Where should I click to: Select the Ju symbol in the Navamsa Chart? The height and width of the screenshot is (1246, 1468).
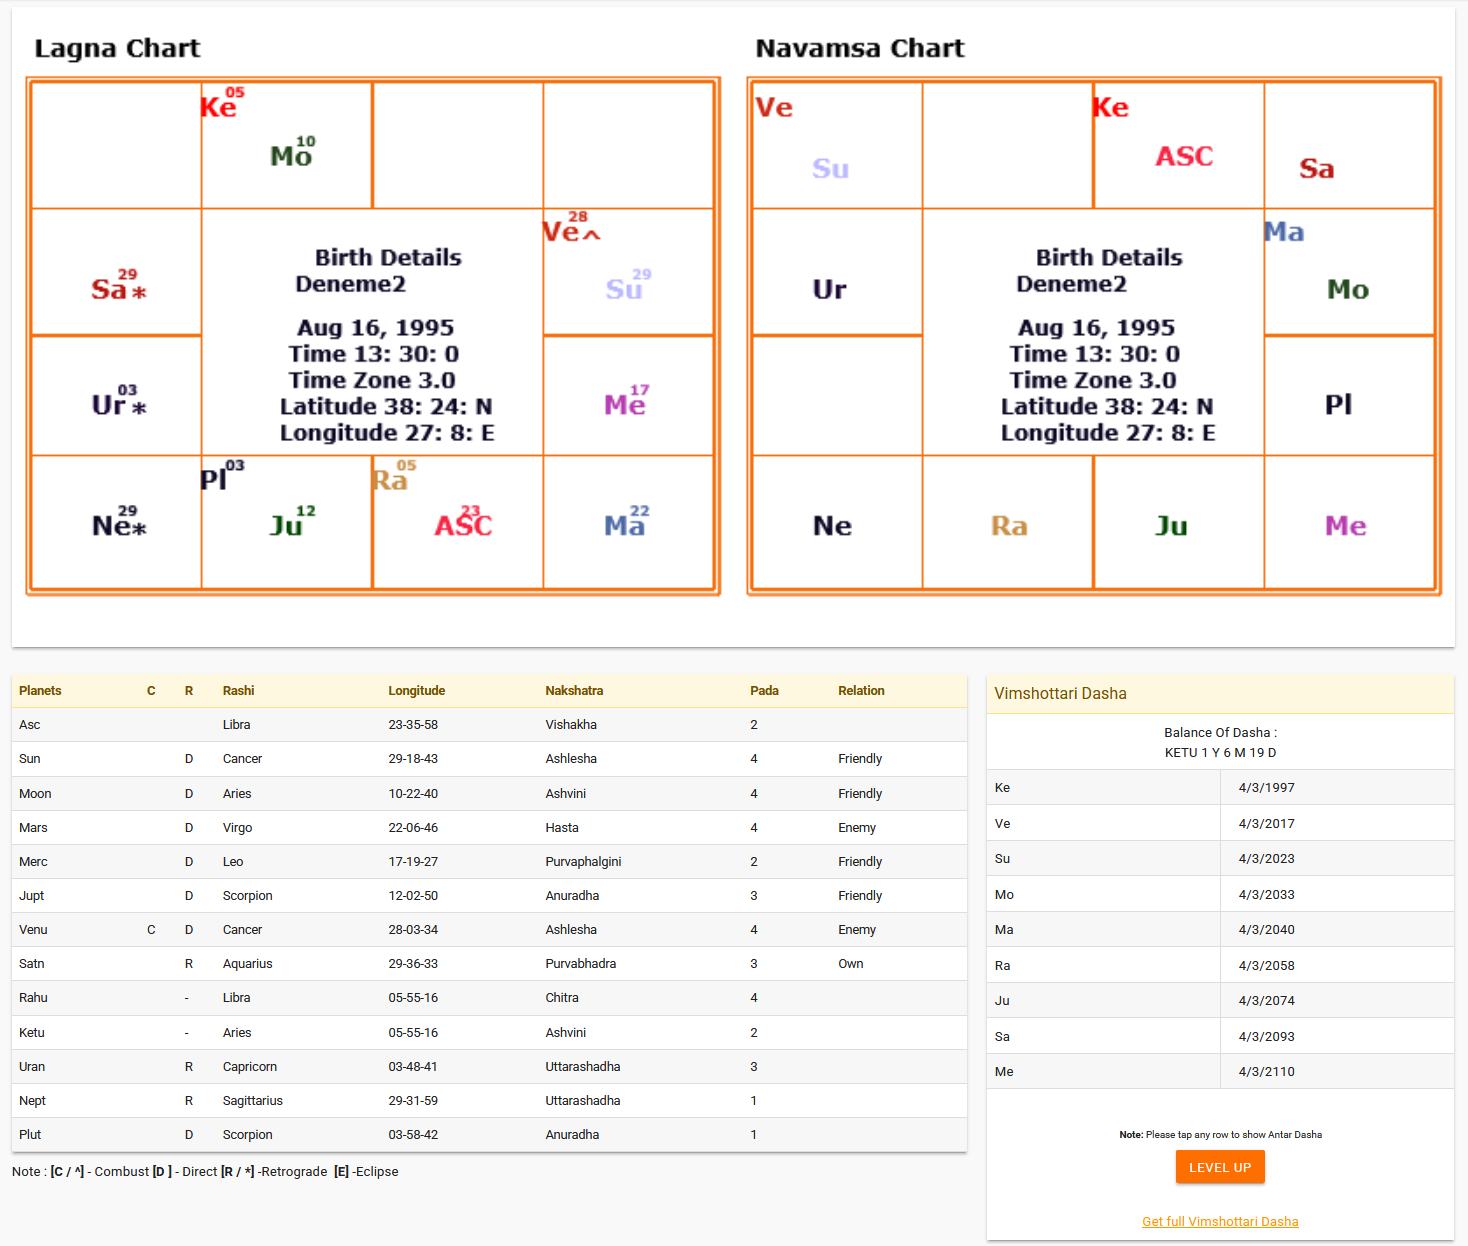(x=1171, y=526)
